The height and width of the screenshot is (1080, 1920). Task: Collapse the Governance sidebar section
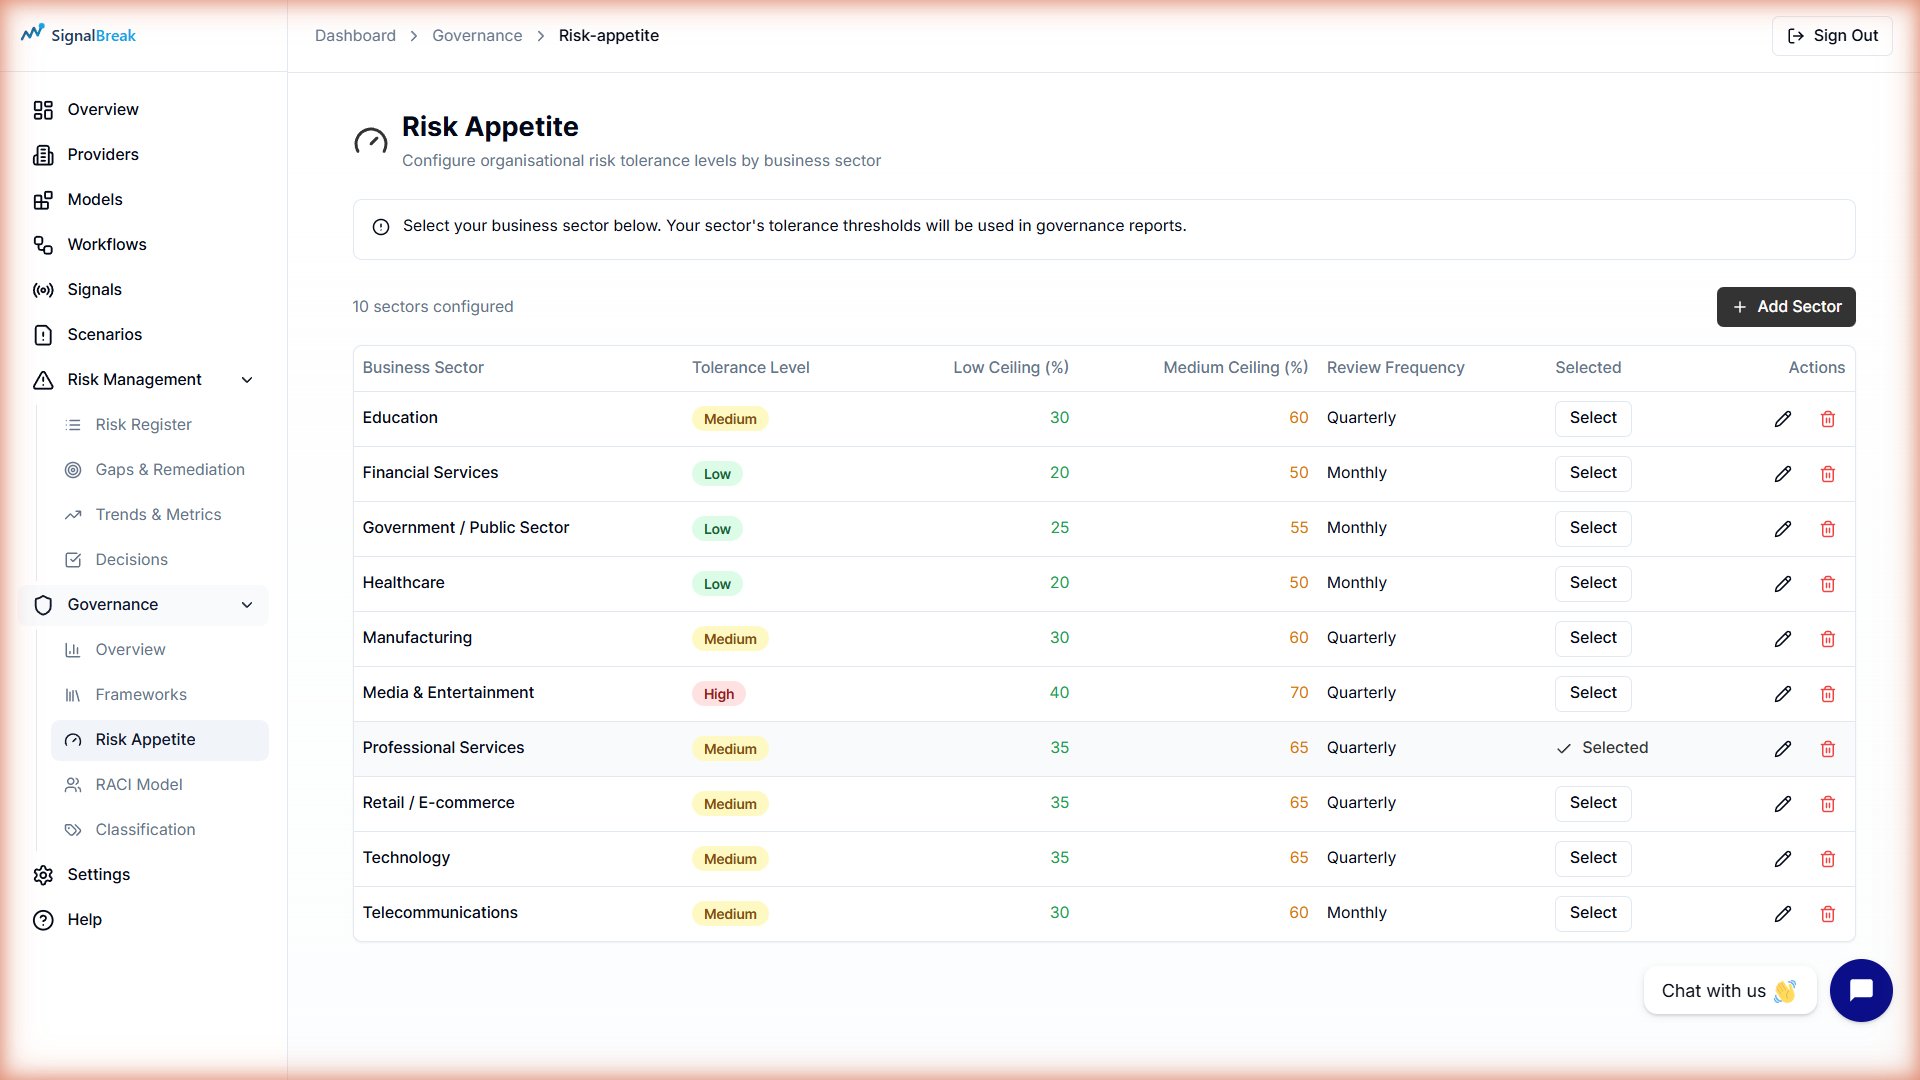pyautogui.click(x=247, y=605)
